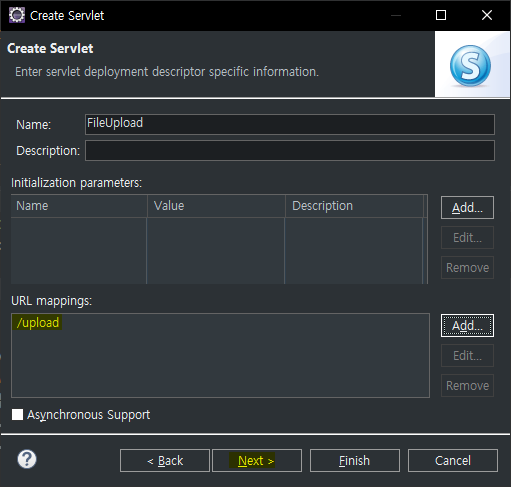Screen dimensions: 511x487
Task: Select the /upload URL mapping entry
Action: pyautogui.click(x=38, y=323)
